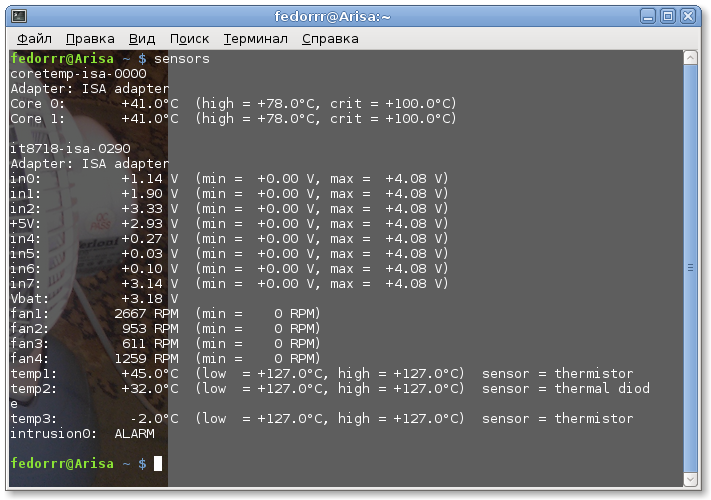Click the Core 0 temperature reading

coord(150,104)
